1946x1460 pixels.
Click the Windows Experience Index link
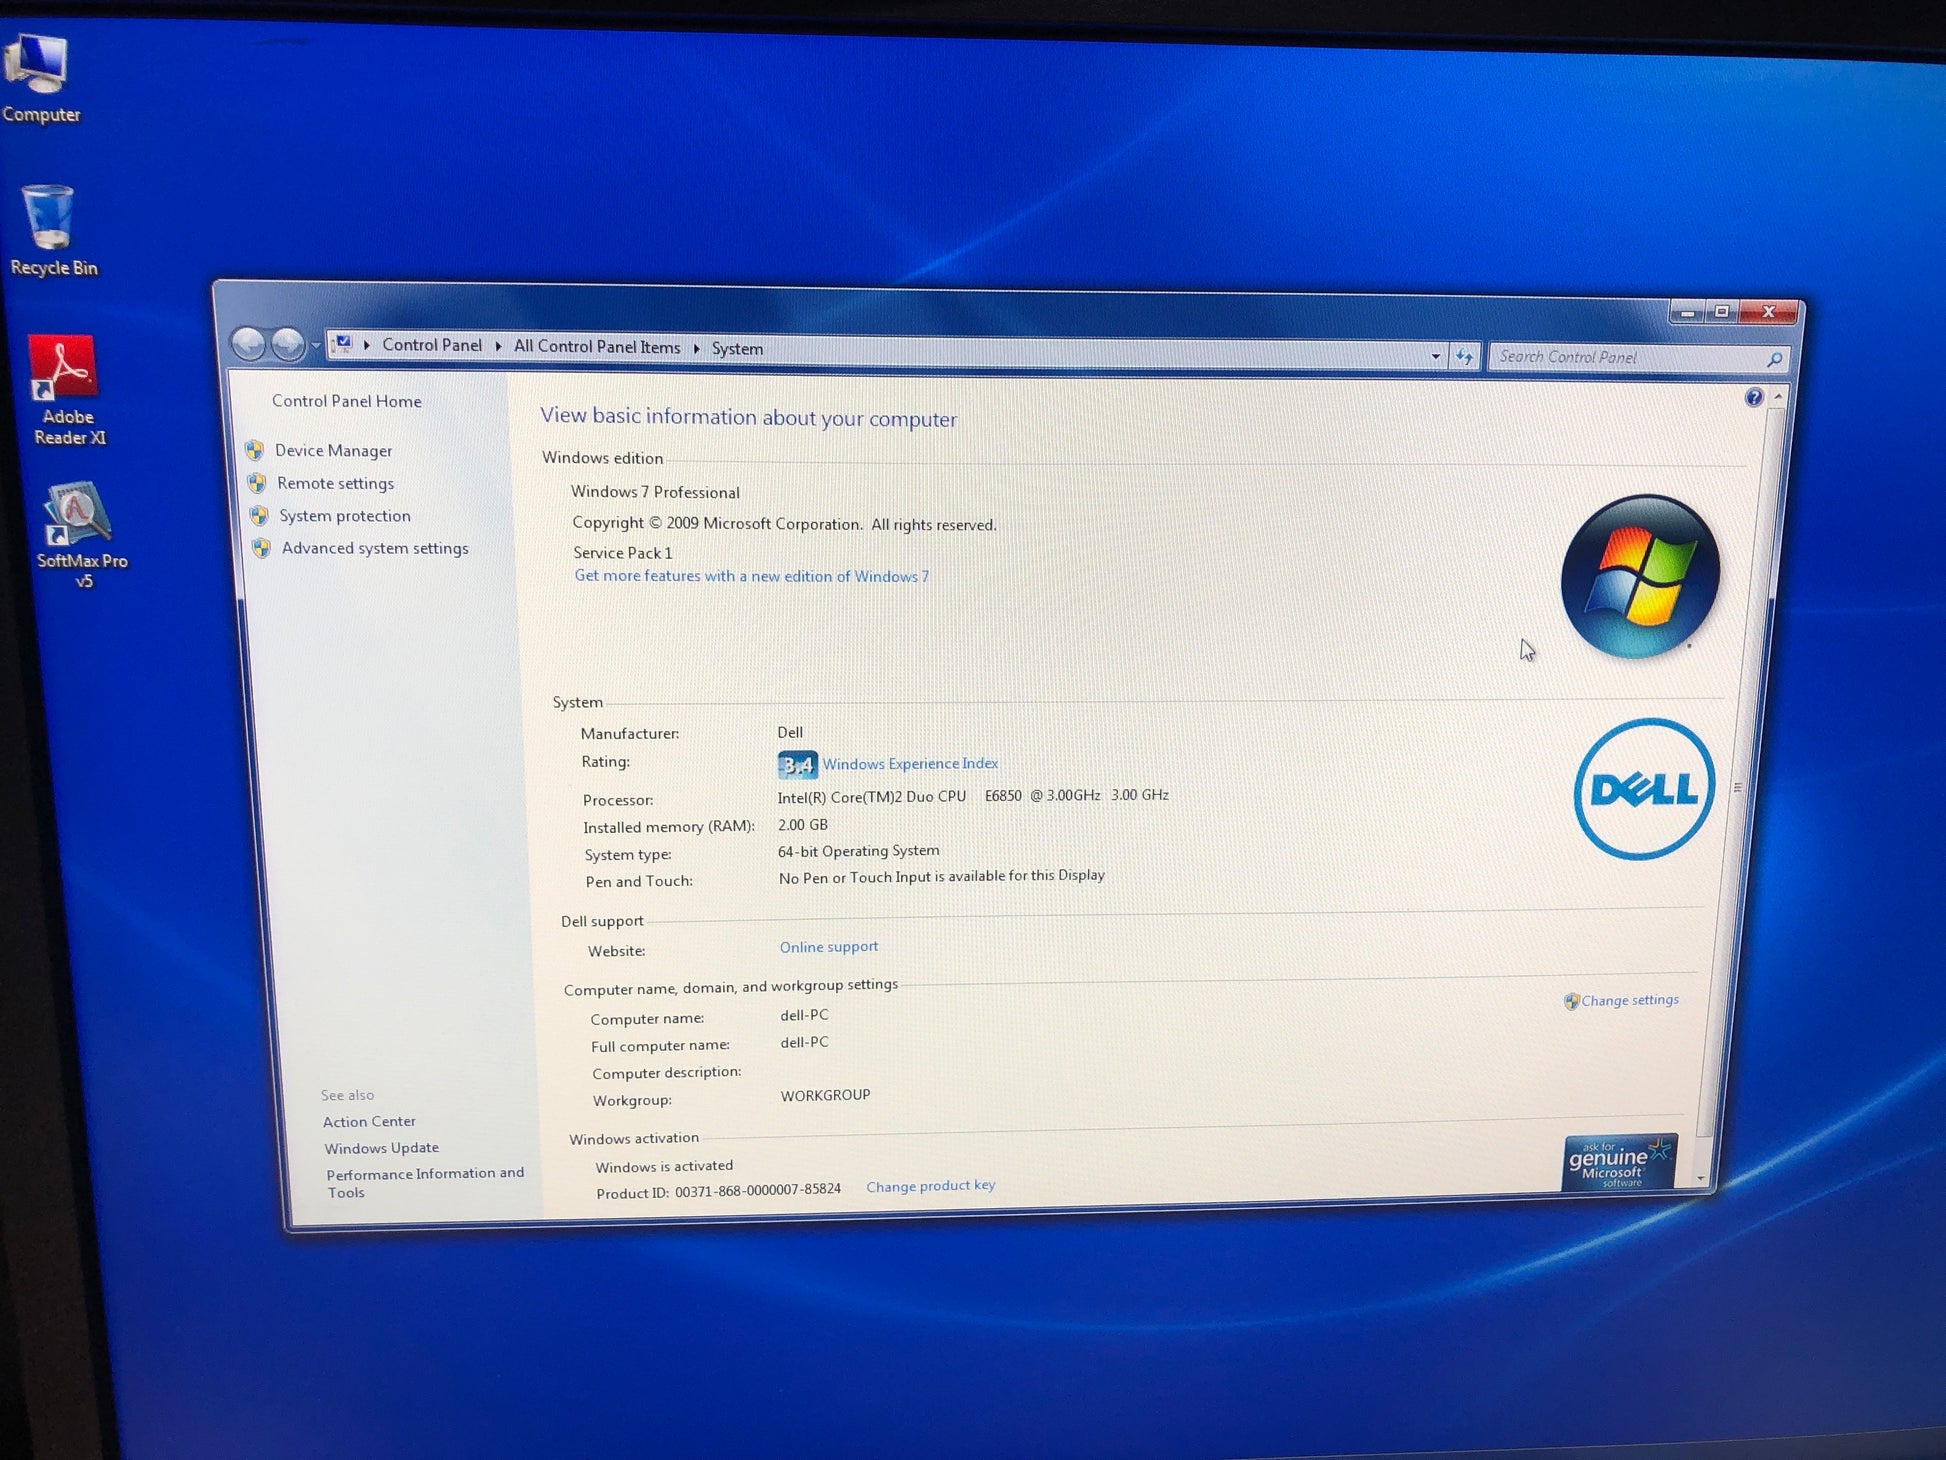[910, 764]
